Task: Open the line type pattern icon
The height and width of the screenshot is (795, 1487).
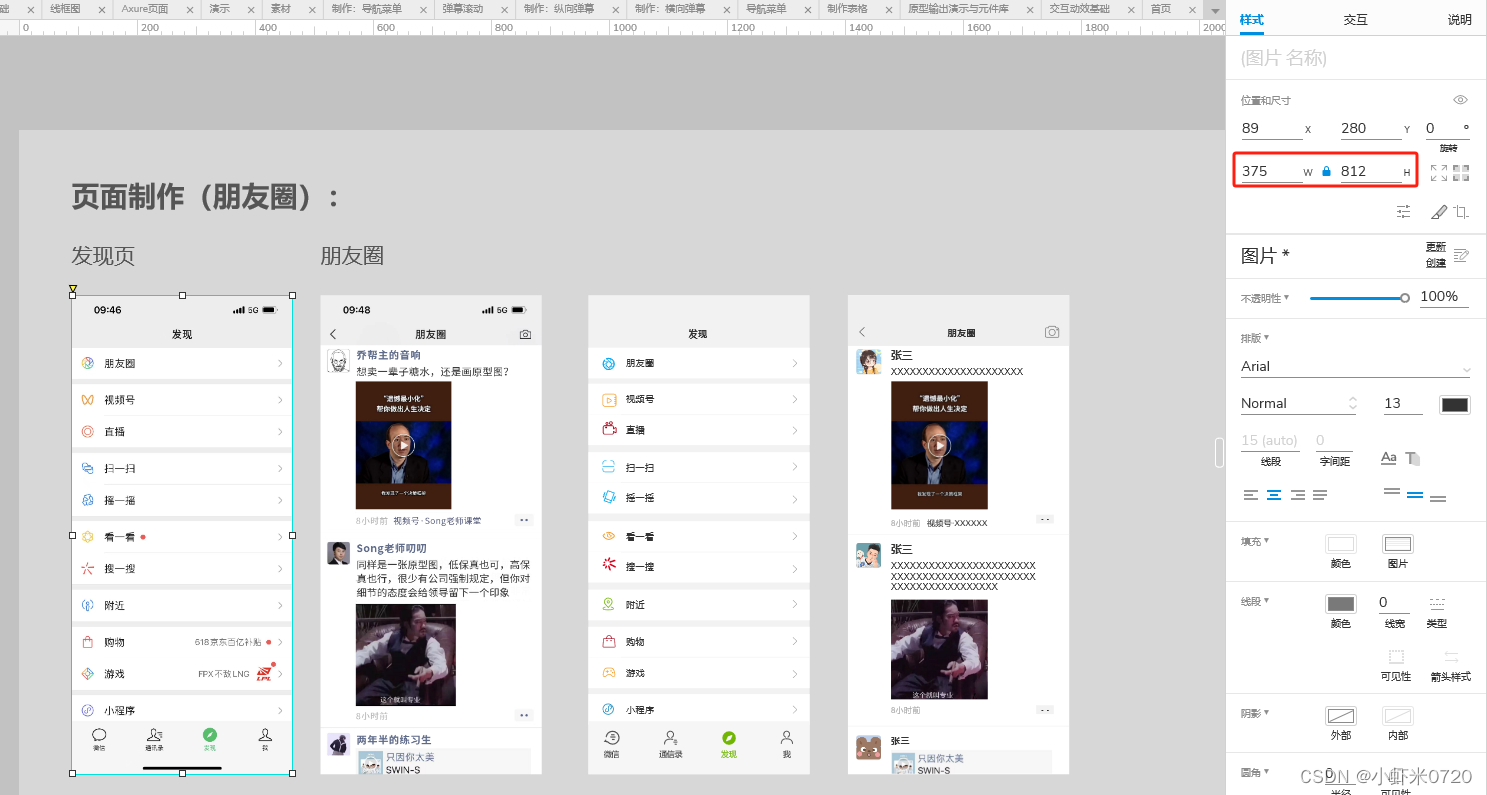Action: [x=1437, y=604]
